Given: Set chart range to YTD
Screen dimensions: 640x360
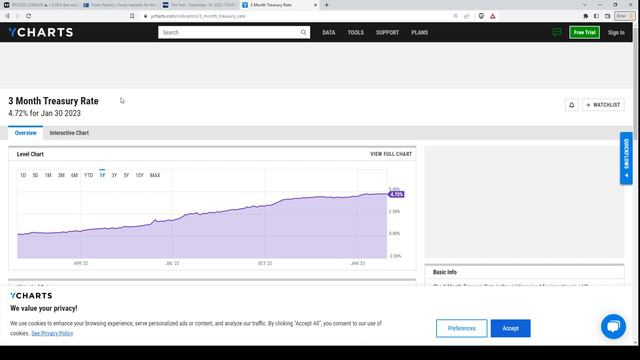Looking at the screenshot, I should coord(88,175).
